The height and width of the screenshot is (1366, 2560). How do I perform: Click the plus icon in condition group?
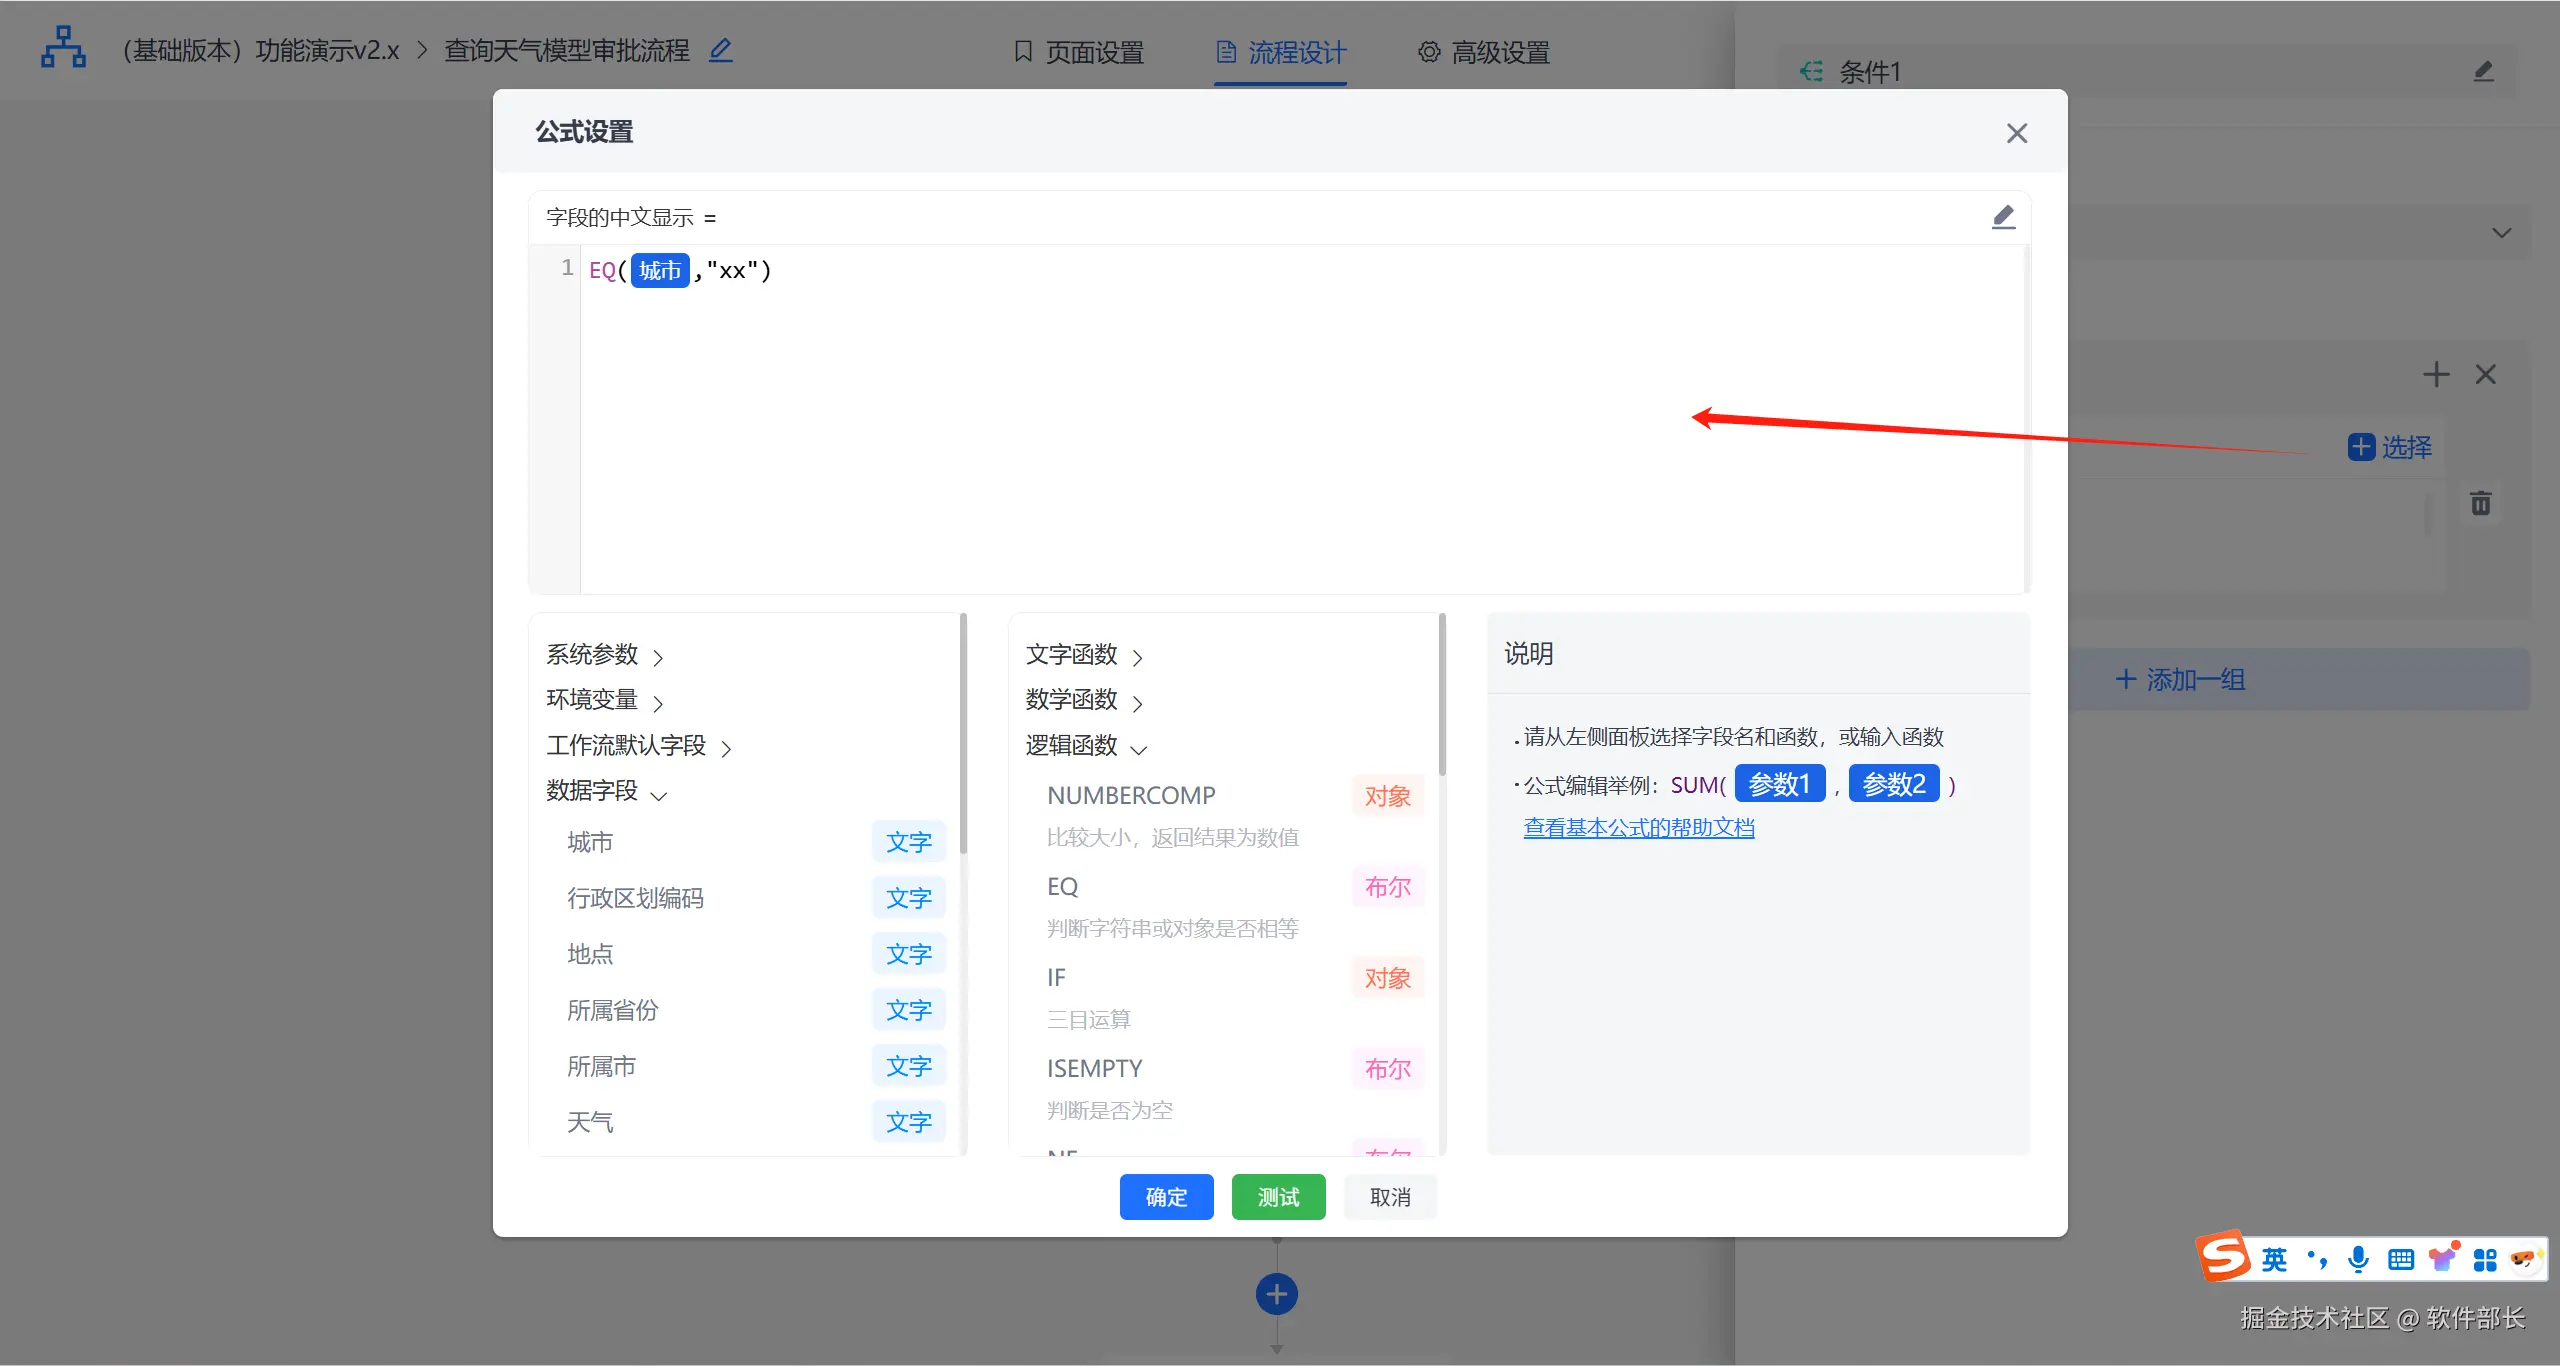tap(2436, 375)
